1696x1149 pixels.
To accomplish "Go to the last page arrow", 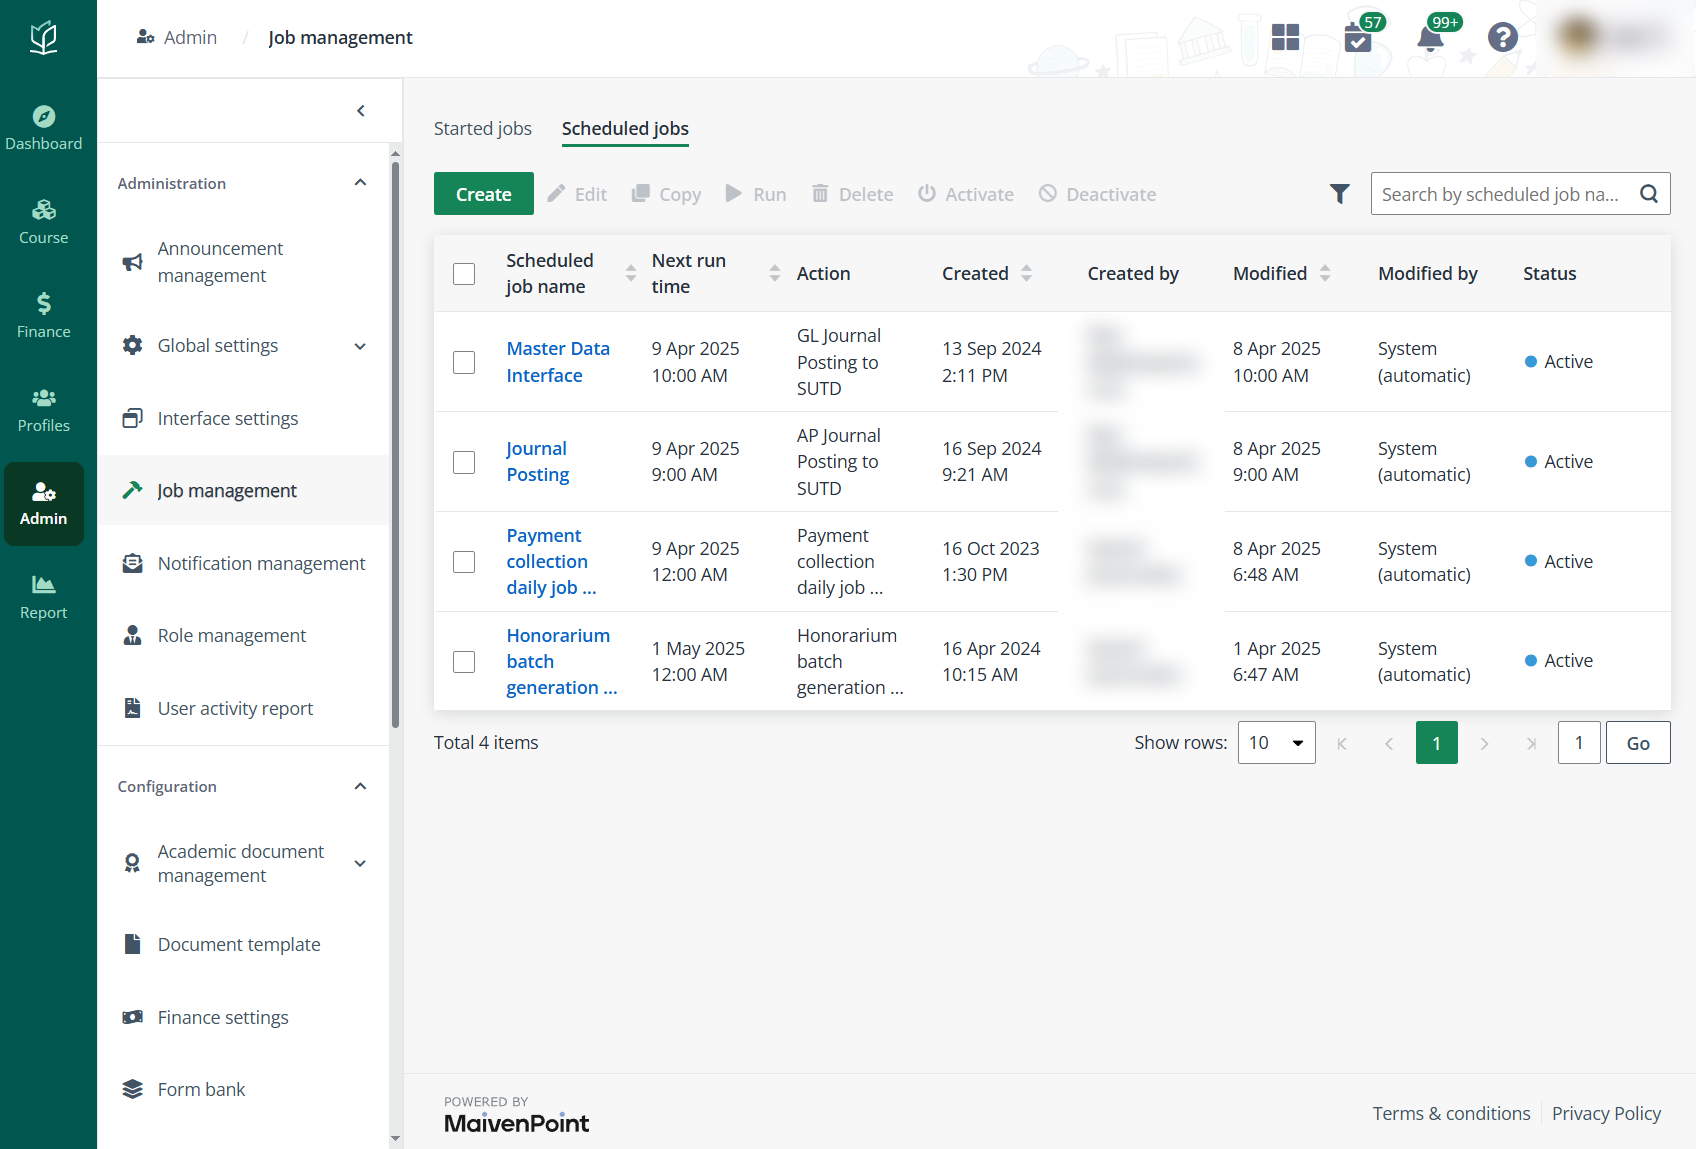I will click(1531, 743).
